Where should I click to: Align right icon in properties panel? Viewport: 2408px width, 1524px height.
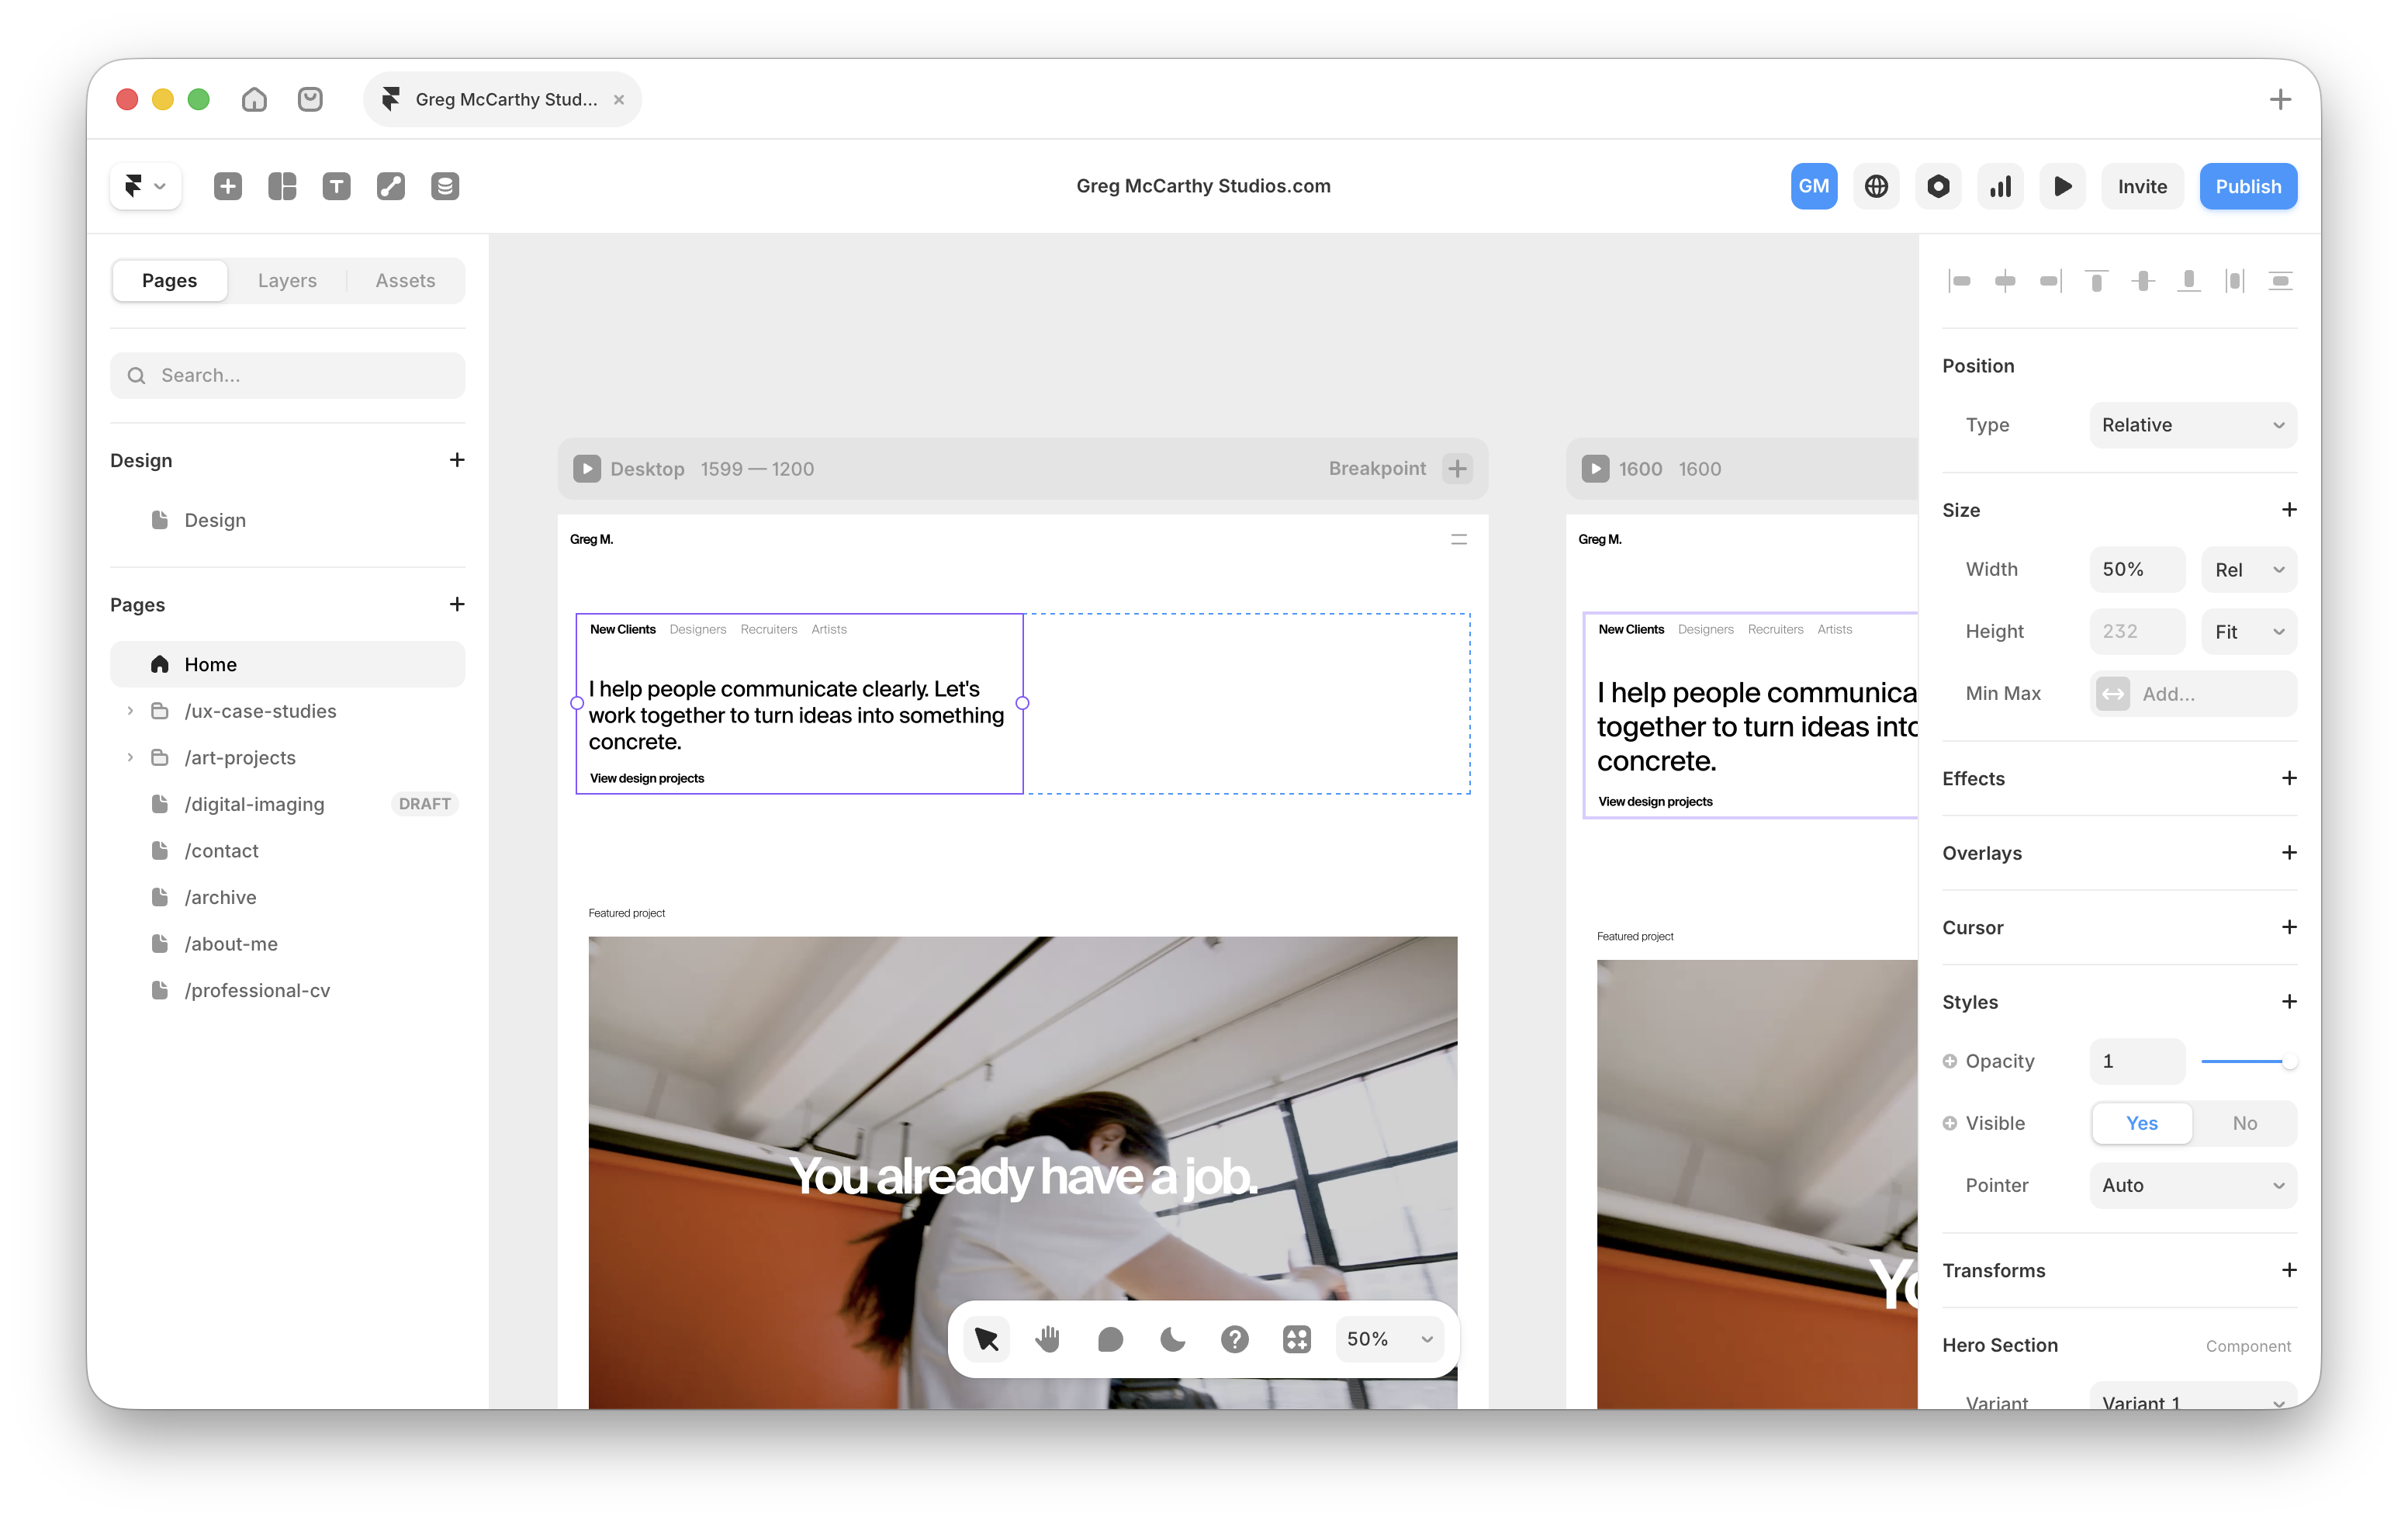2051,281
